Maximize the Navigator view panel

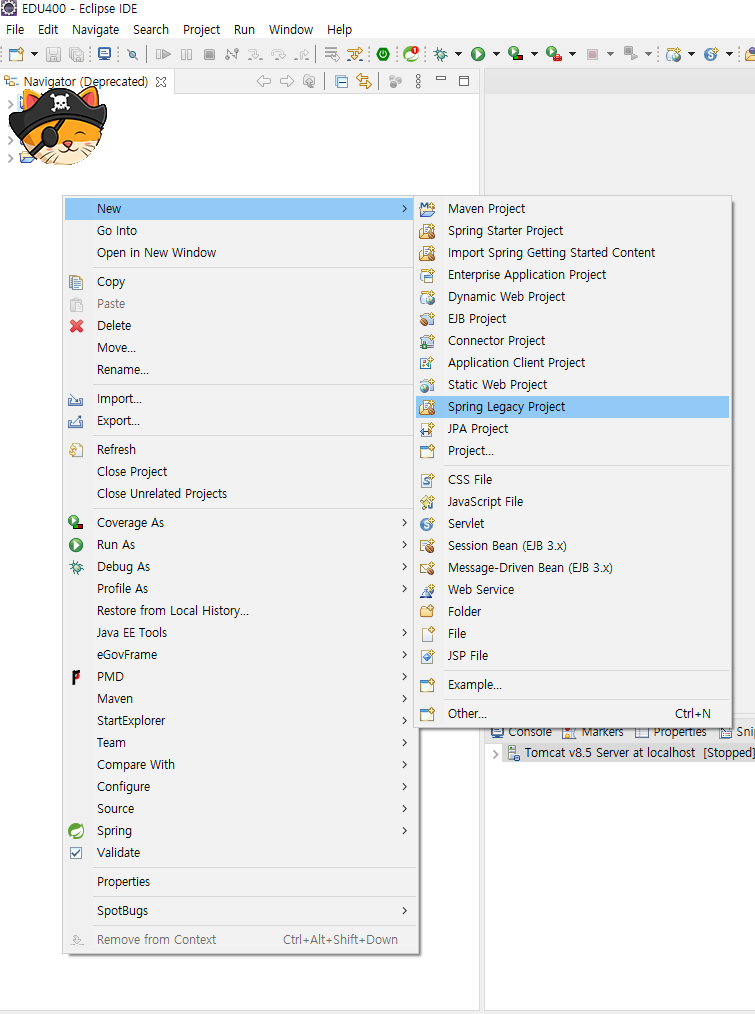click(464, 81)
